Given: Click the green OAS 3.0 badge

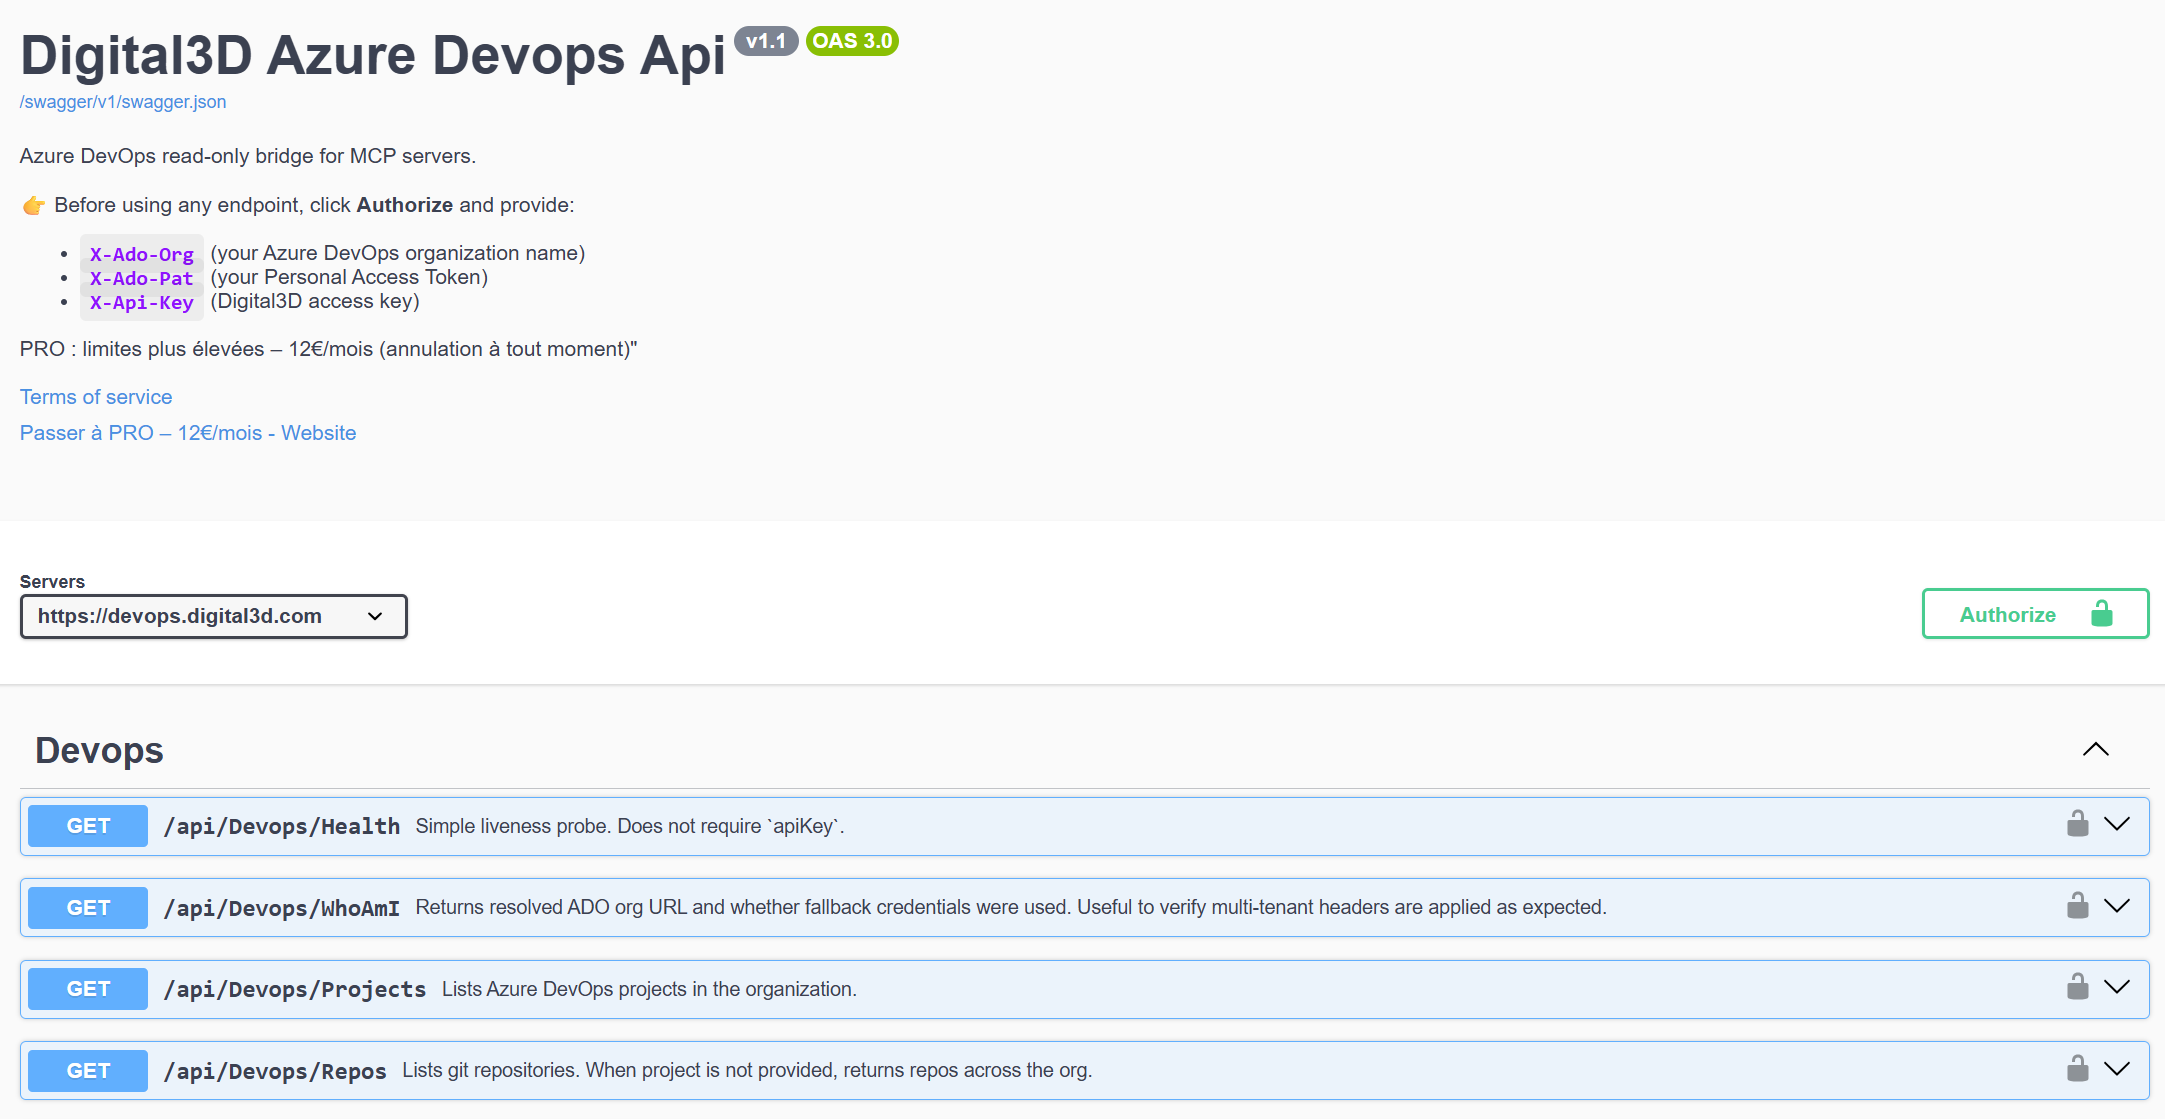Looking at the screenshot, I should 852,41.
